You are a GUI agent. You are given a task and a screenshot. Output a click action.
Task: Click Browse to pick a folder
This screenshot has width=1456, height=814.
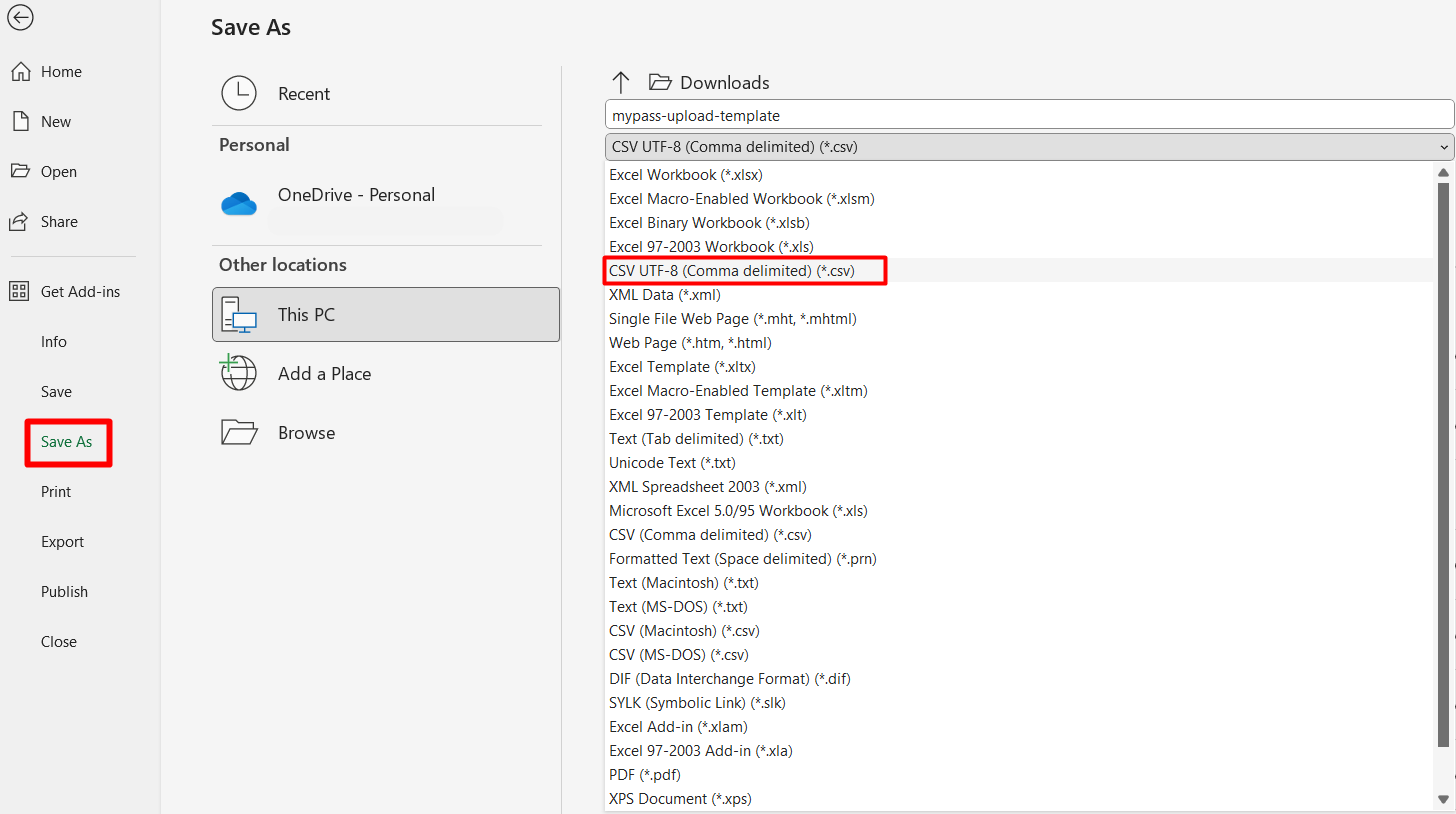(307, 433)
